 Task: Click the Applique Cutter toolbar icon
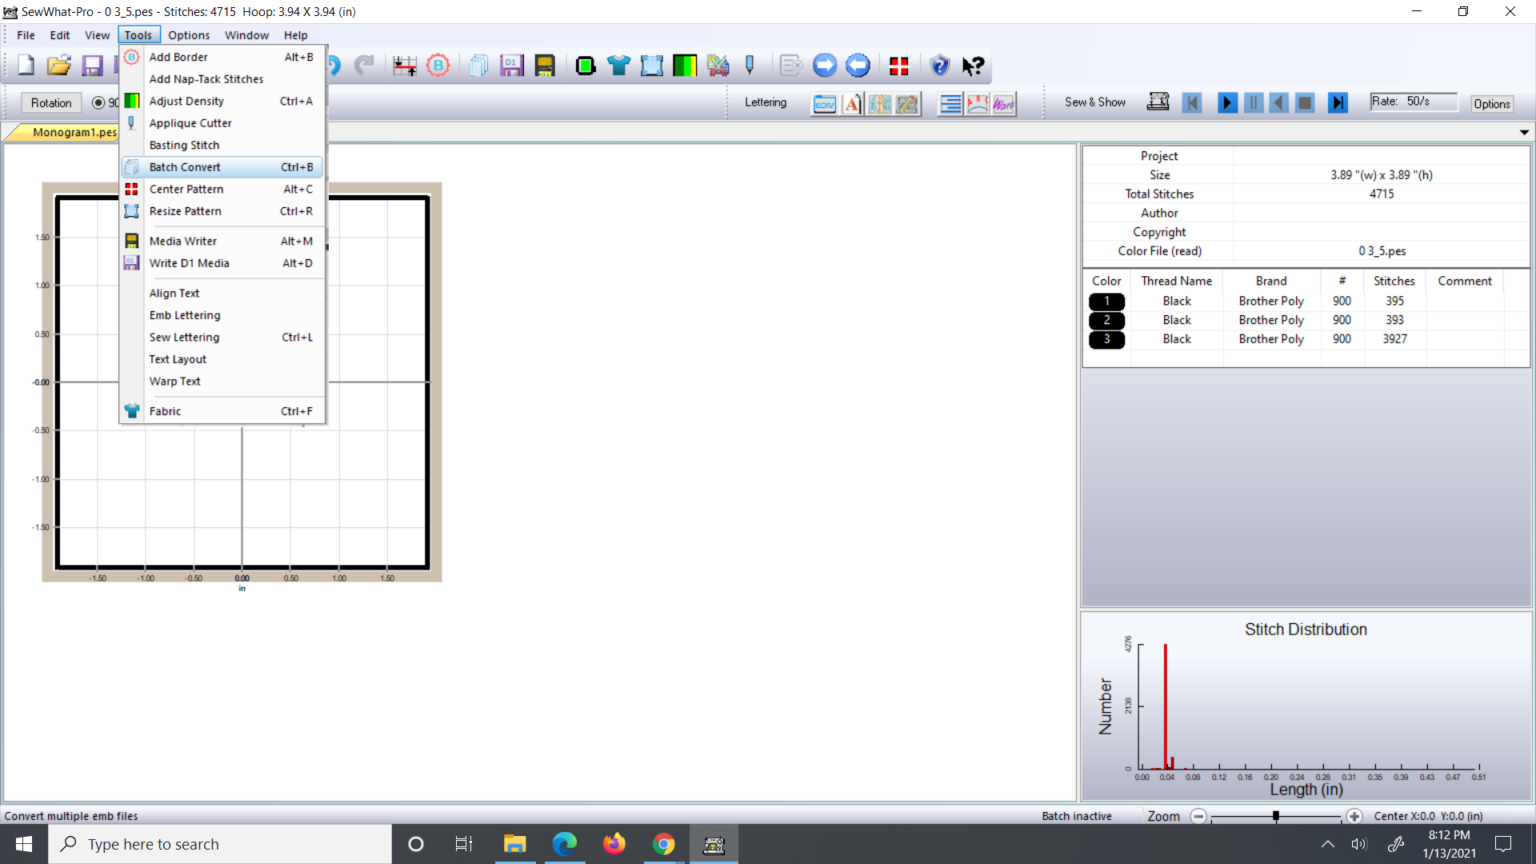(x=750, y=66)
